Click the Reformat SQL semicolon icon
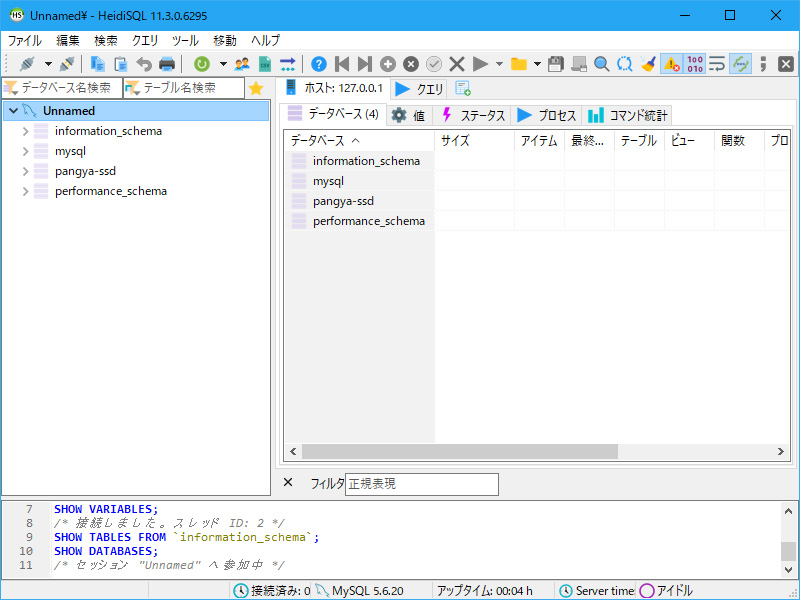Image resolution: width=800 pixels, height=600 pixels. [763, 64]
